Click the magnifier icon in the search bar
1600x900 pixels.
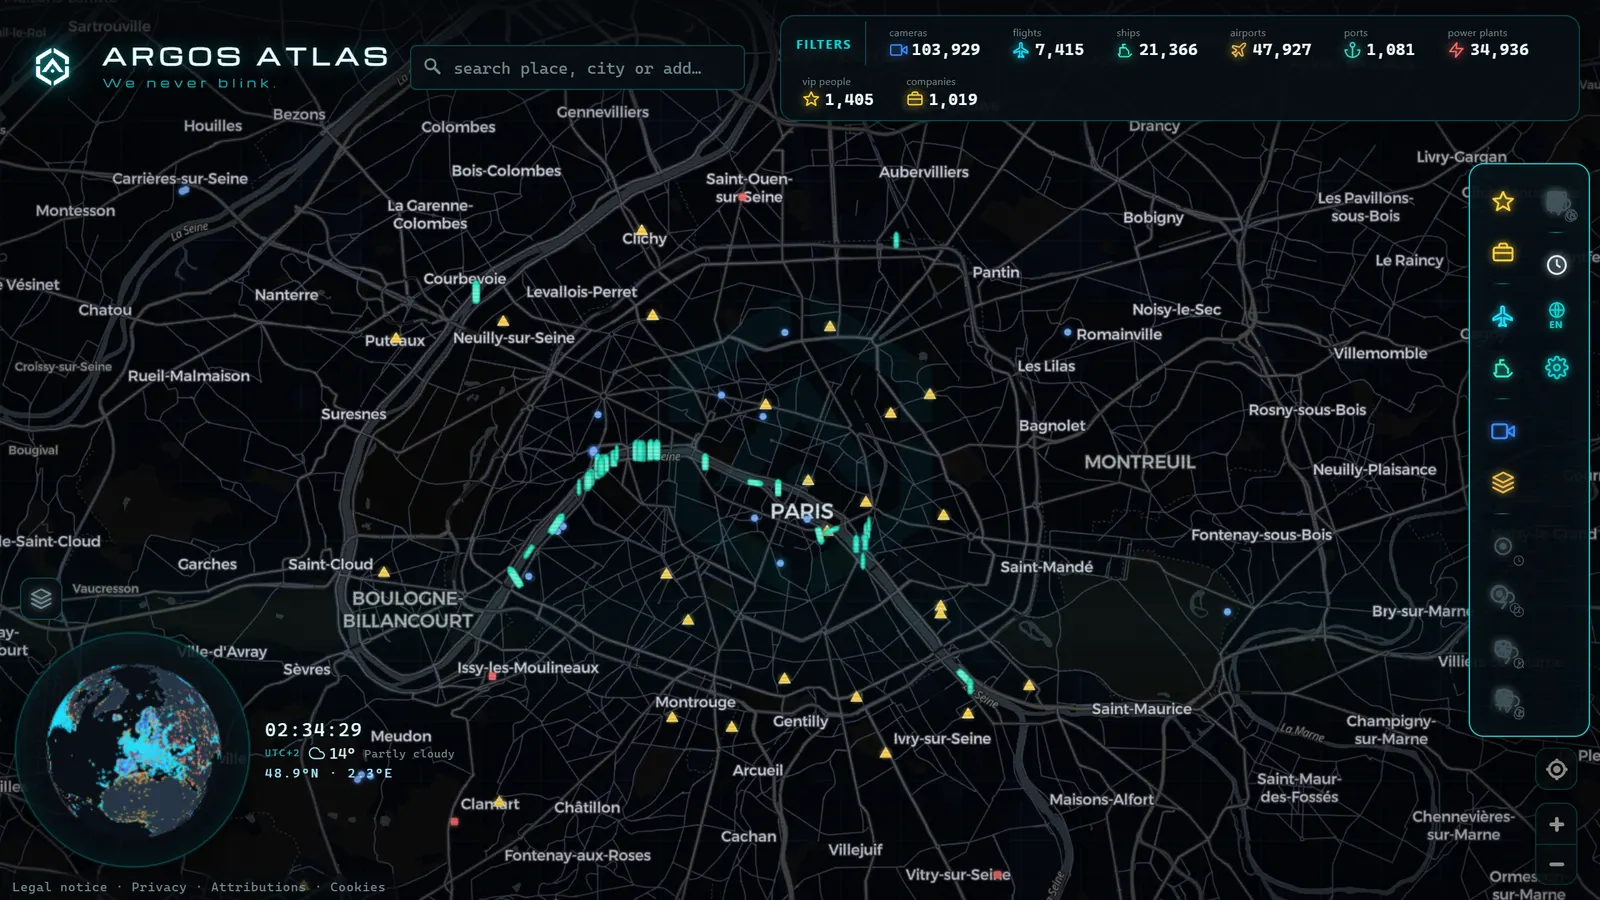[432, 67]
